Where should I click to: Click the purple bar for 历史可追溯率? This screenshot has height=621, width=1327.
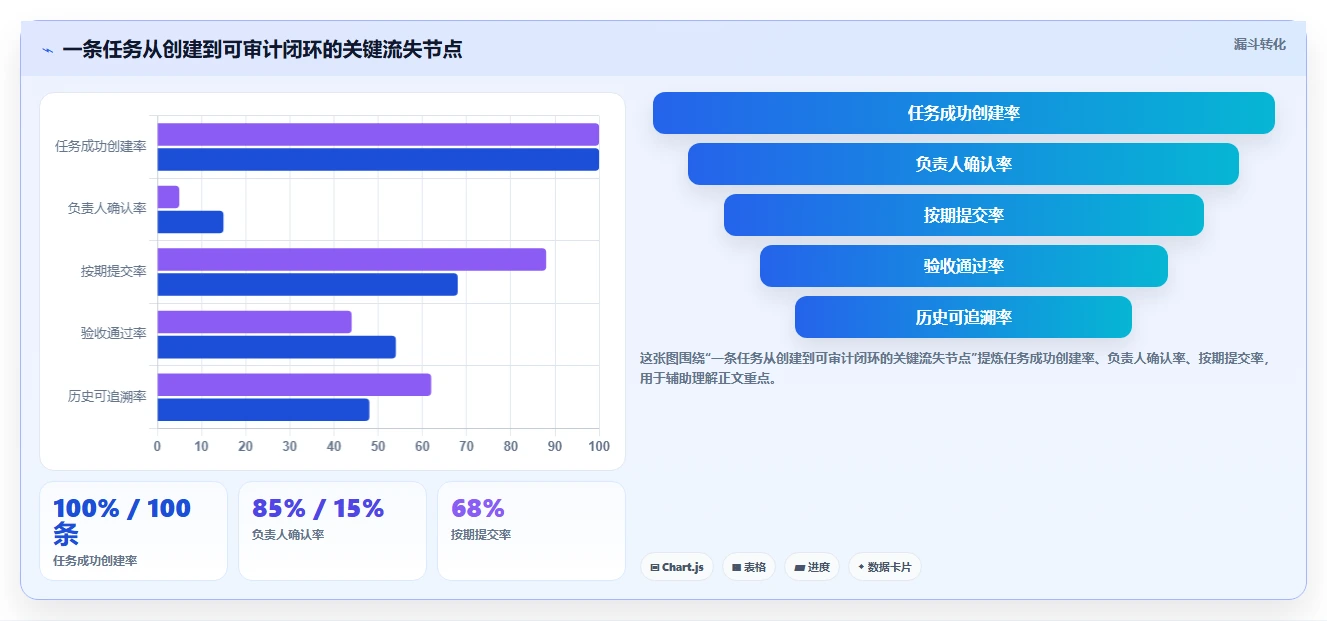click(294, 385)
